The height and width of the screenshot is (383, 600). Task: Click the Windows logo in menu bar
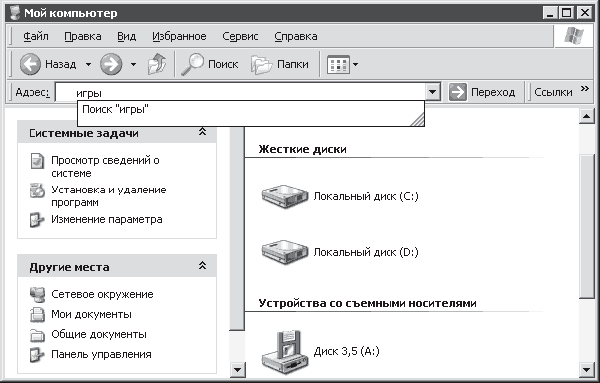click(x=574, y=36)
